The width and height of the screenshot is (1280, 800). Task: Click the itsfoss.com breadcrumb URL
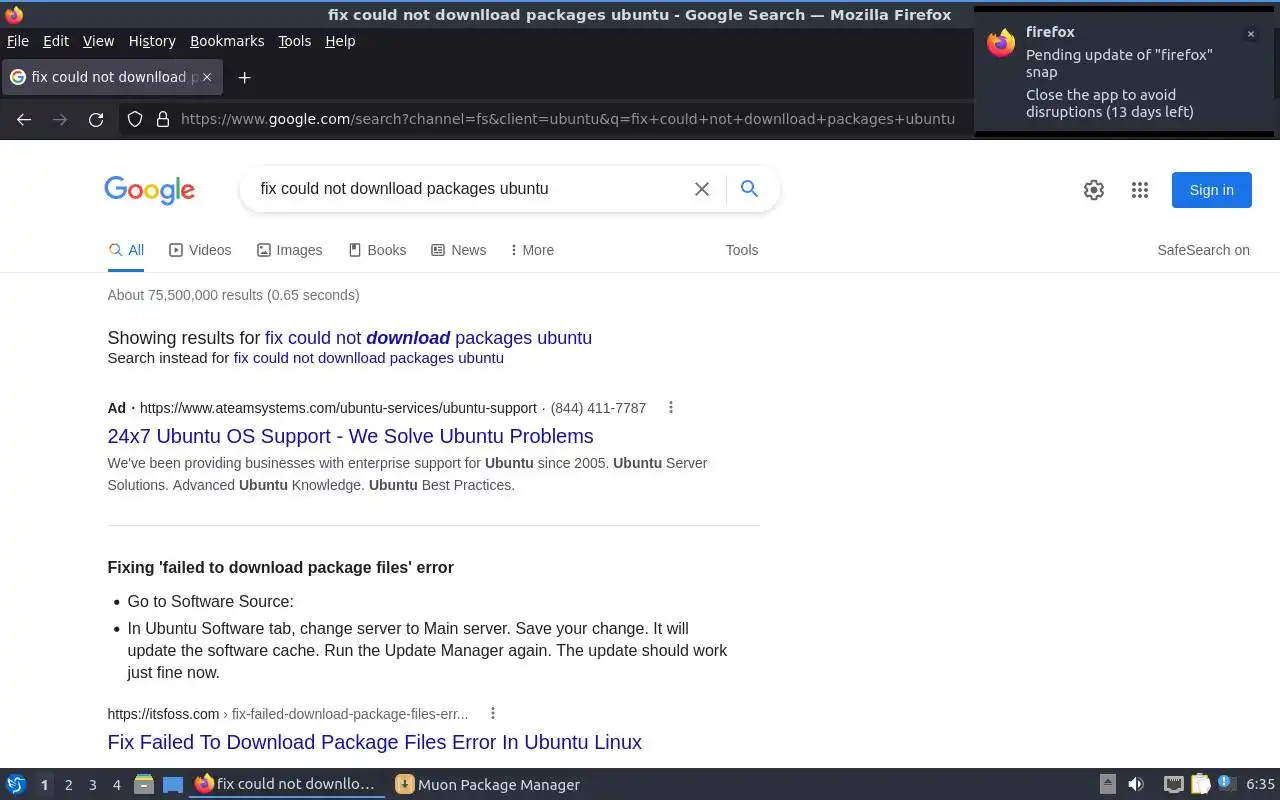tap(288, 714)
